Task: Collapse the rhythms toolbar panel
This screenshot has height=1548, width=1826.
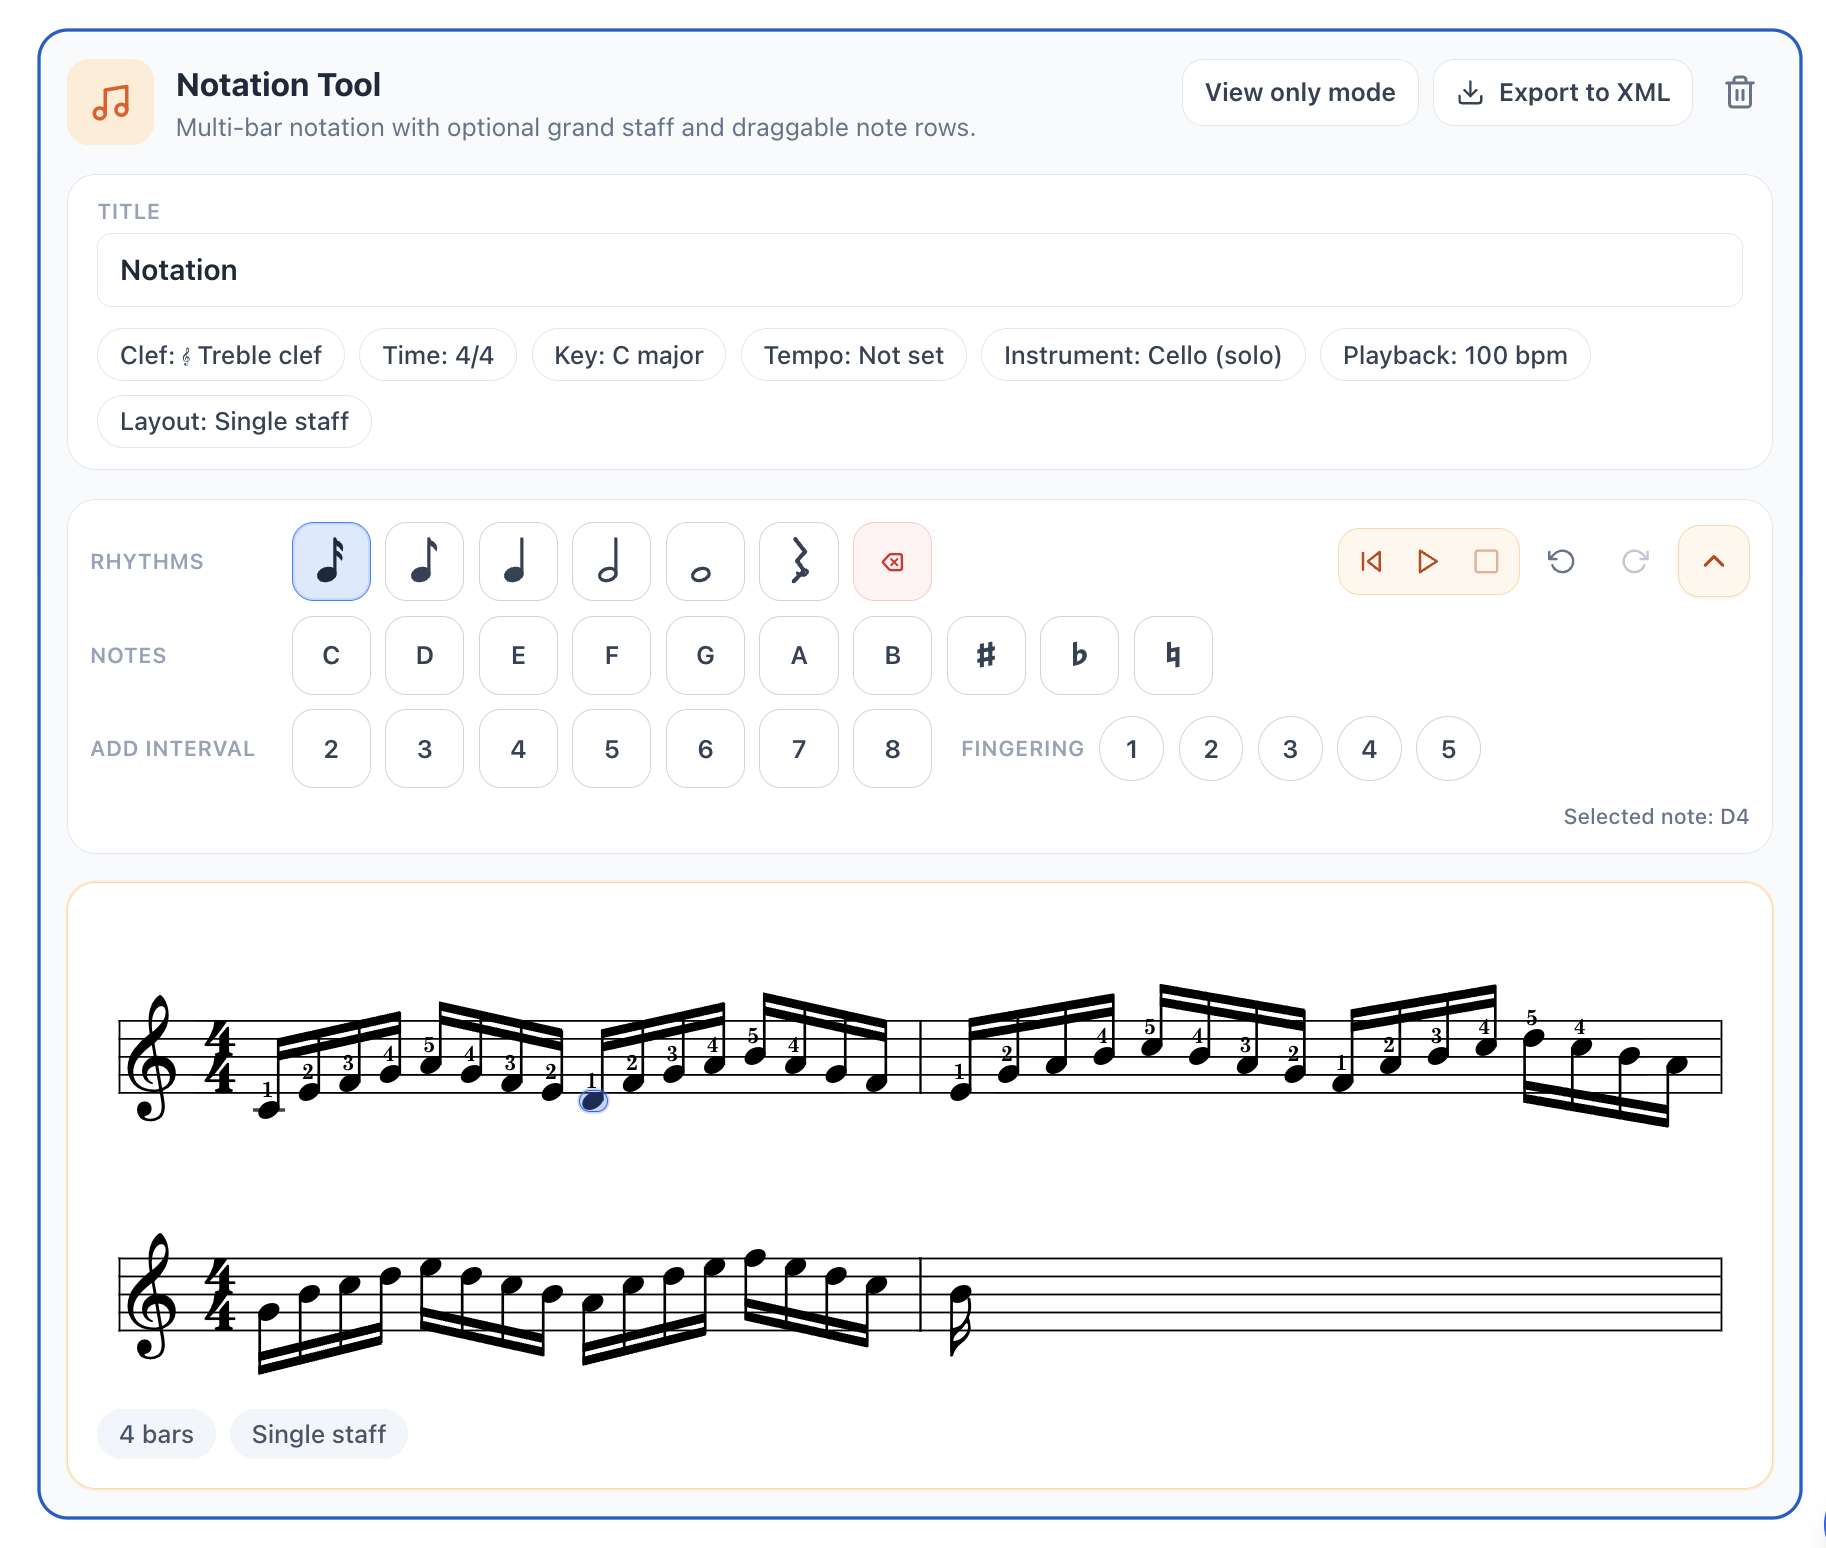Action: [x=1713, y=561]
